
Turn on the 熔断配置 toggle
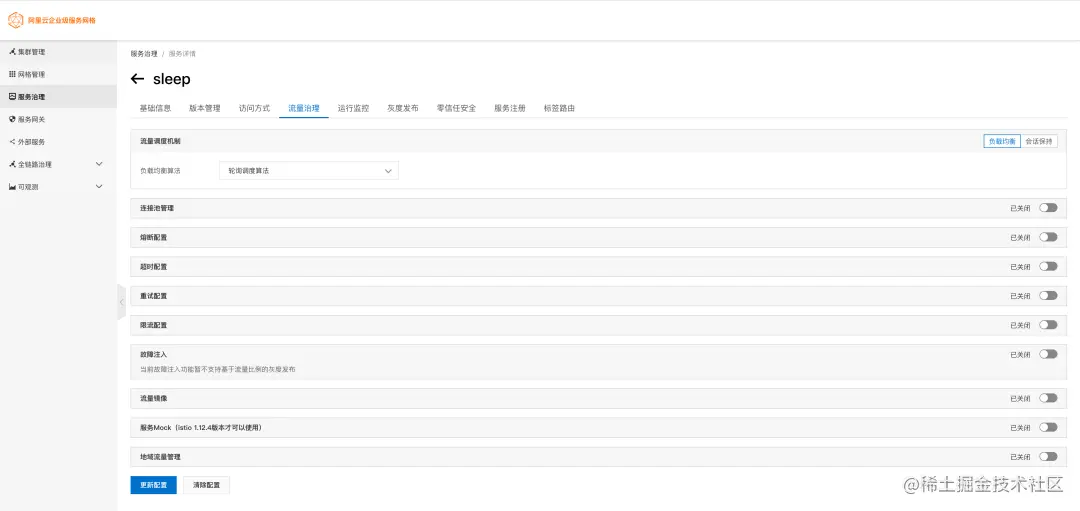[x=1048, y=237]
